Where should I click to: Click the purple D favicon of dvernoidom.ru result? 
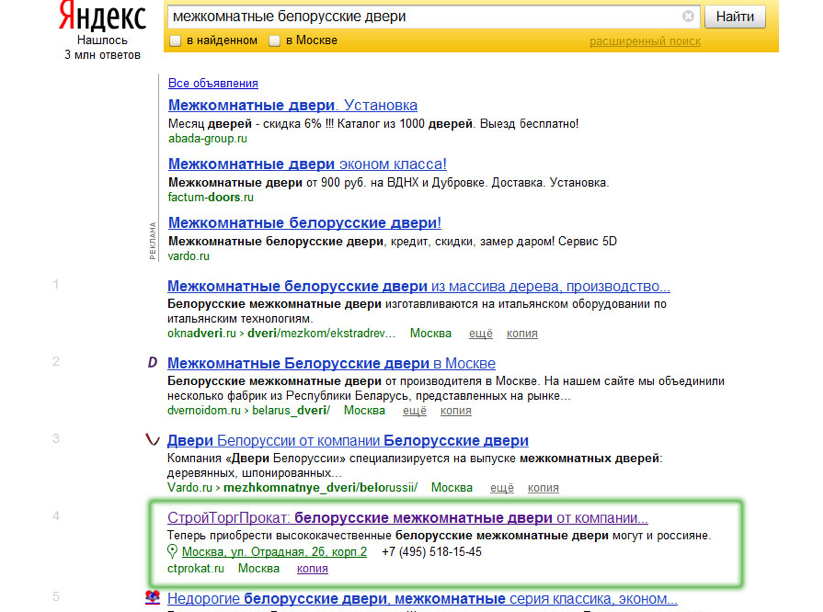tap(151, 363)
